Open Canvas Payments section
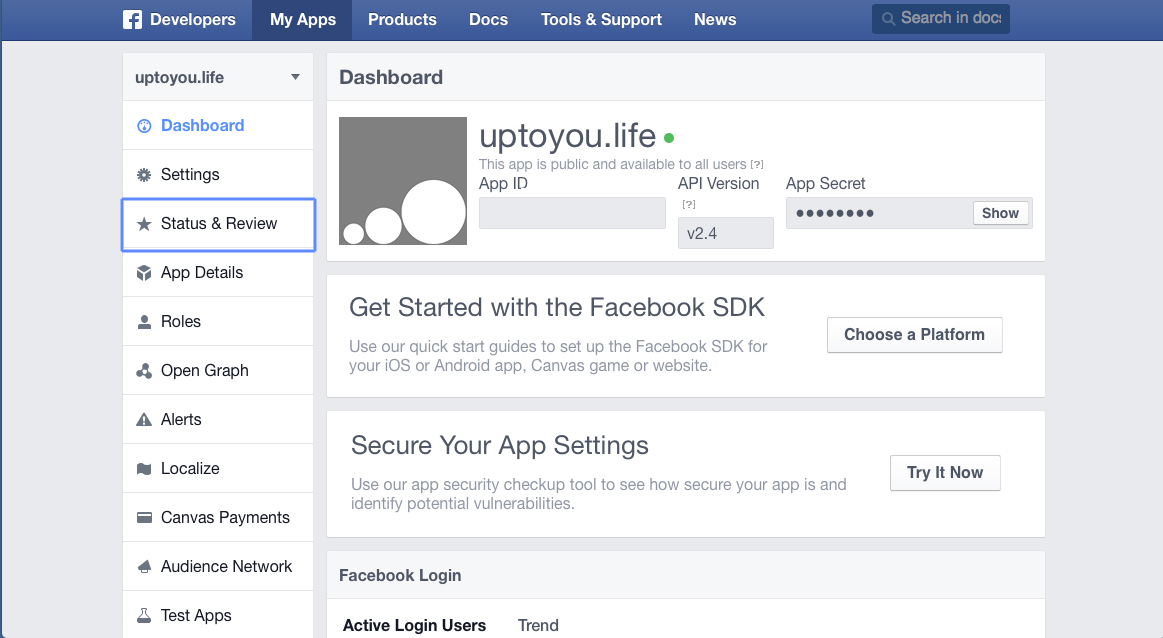 coord(218,518)
